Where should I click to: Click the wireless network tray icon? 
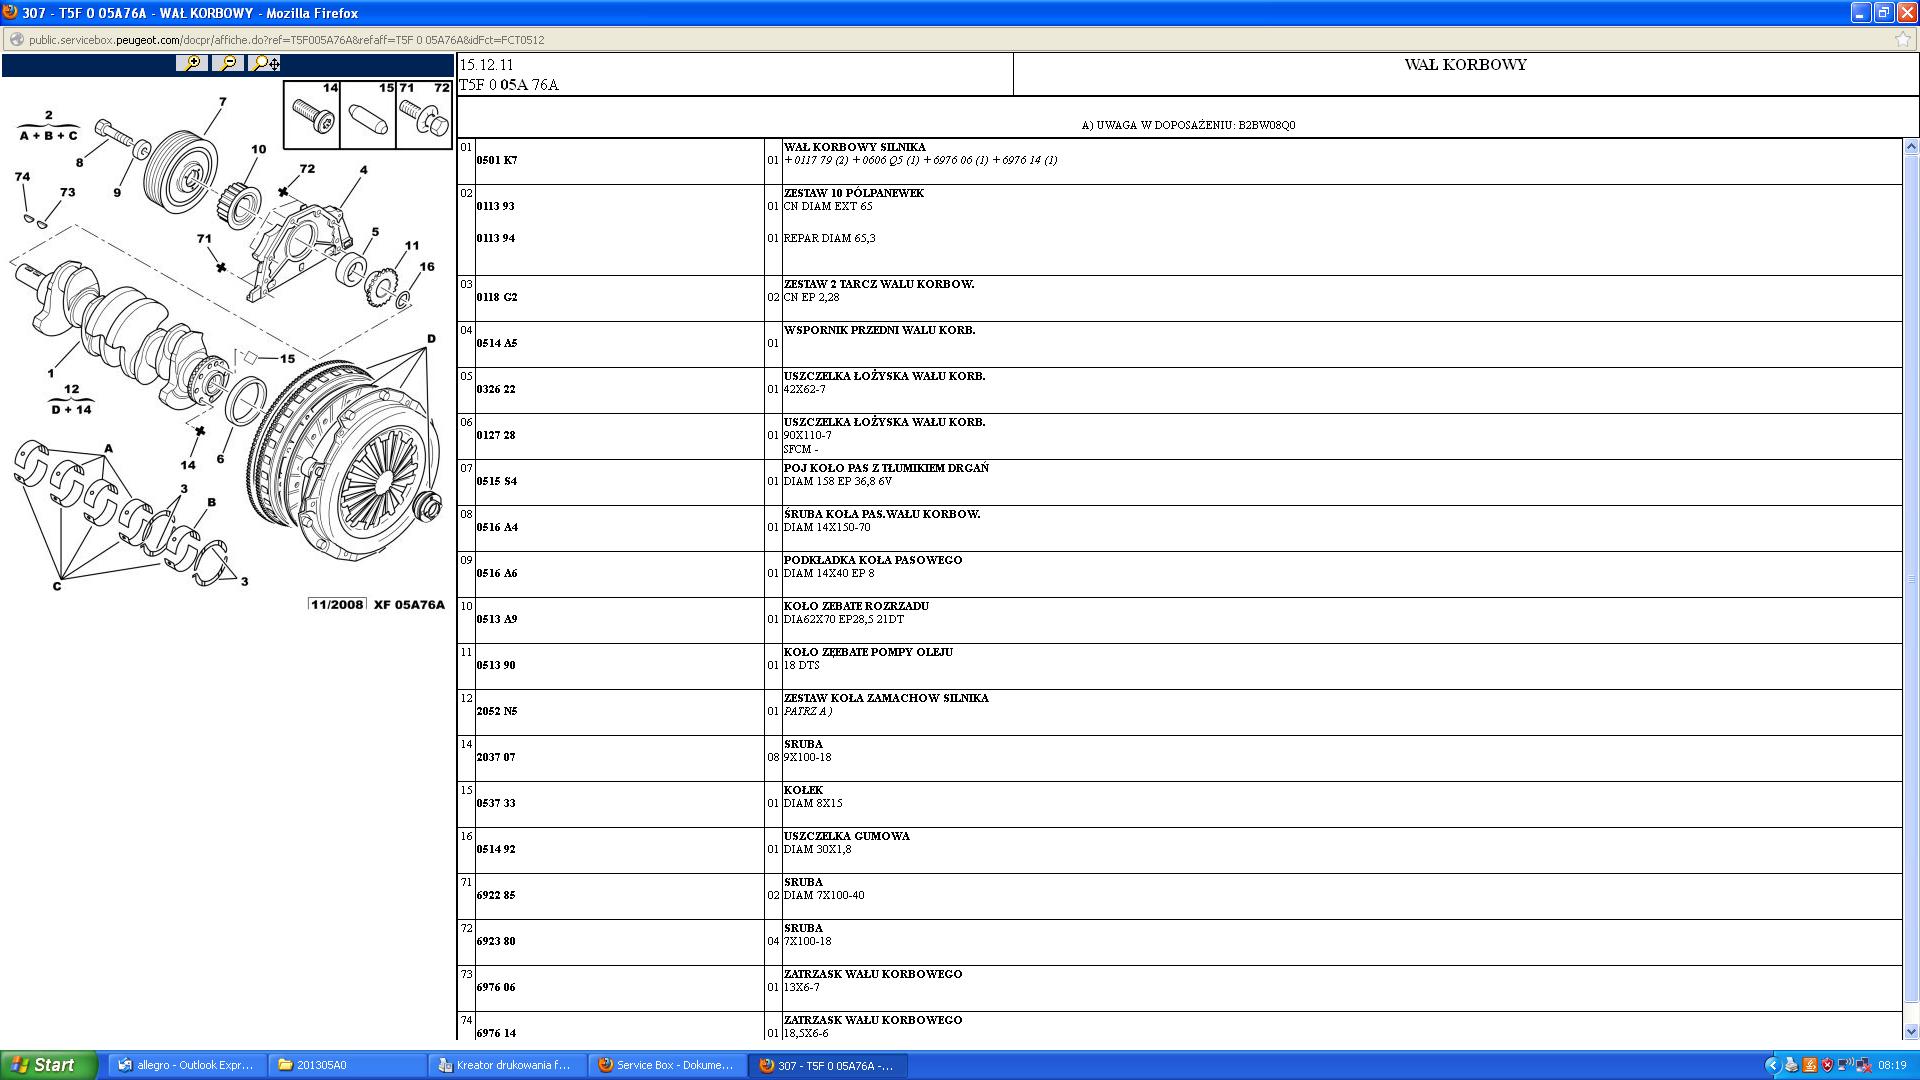click(1845, 1065)
